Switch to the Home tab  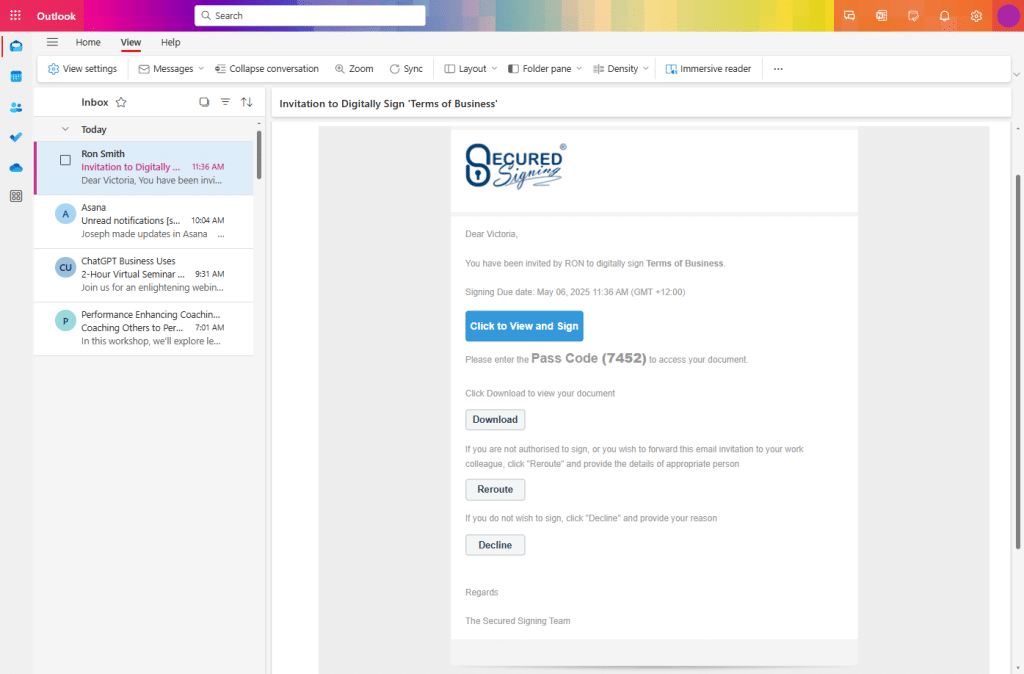[x=88, y=42]
